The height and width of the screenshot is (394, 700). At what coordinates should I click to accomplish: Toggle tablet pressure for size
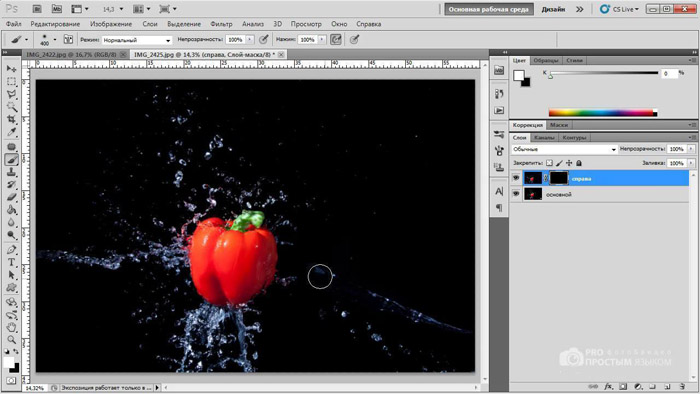[x=354, y=40]
